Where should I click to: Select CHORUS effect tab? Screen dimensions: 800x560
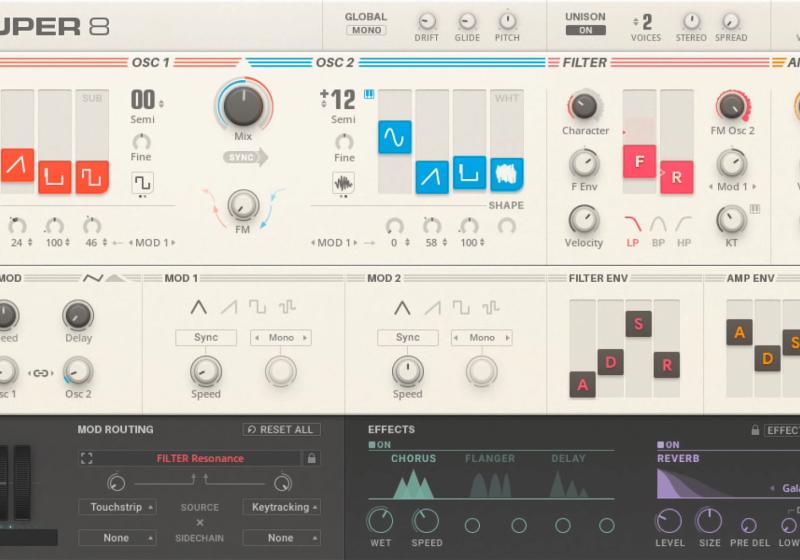pyautogui.click(x=413, y=459)
